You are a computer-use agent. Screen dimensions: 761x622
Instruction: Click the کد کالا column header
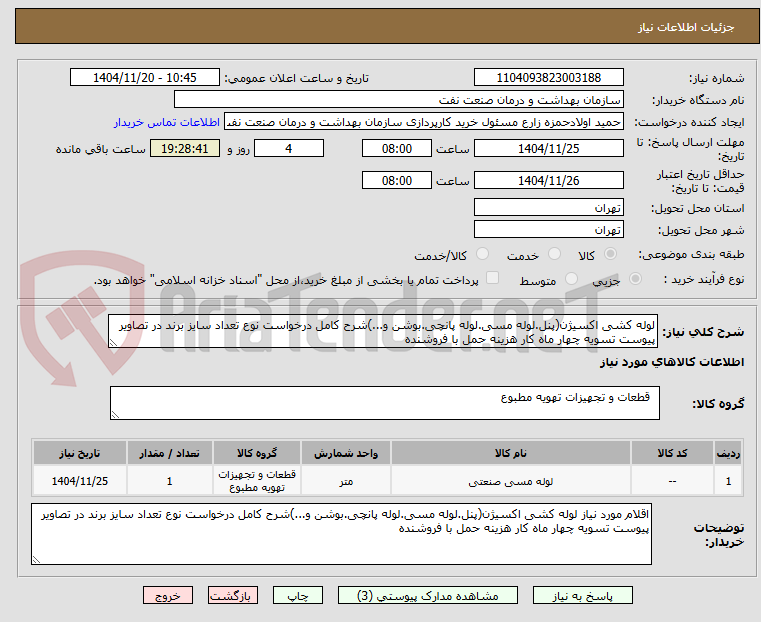672,453
